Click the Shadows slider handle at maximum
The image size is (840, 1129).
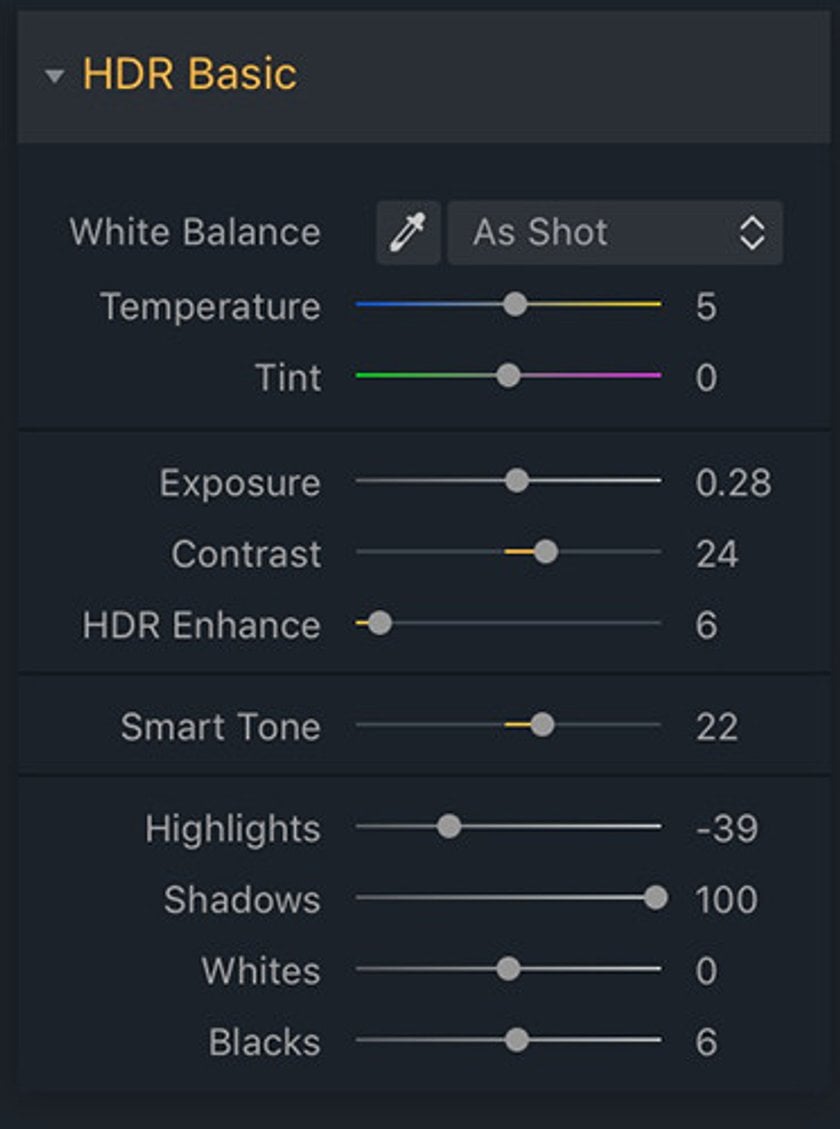point(655,897)
